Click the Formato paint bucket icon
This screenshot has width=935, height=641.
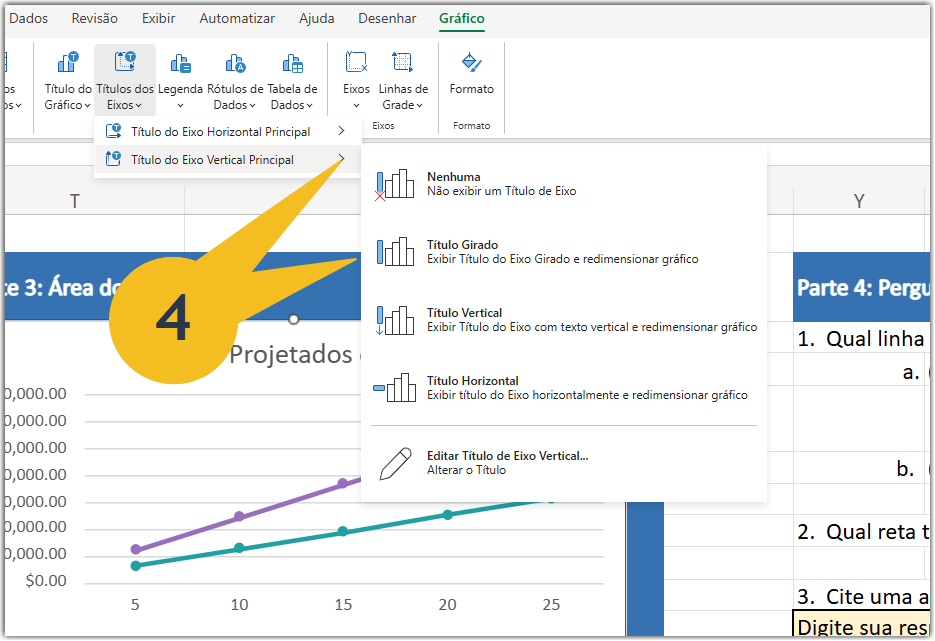tap(471, 62)
